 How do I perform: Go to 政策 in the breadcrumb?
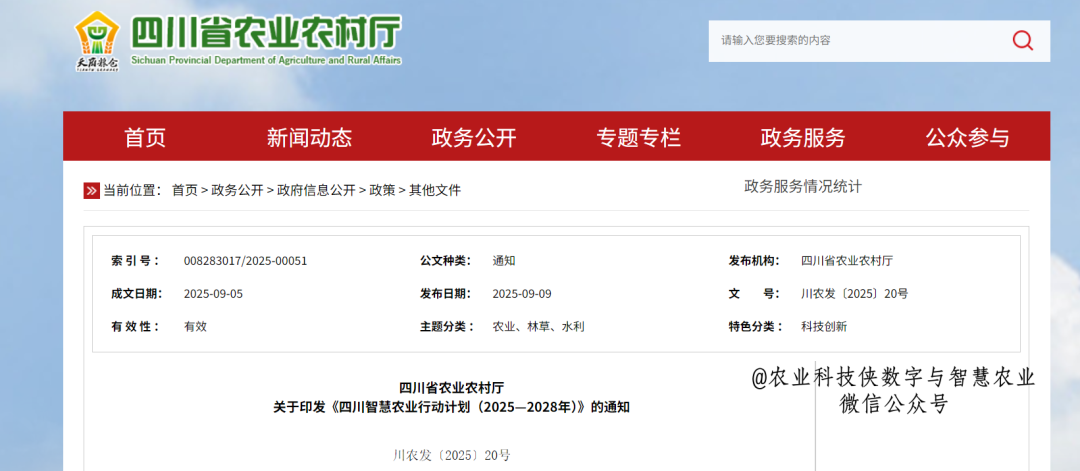(382, 191)
